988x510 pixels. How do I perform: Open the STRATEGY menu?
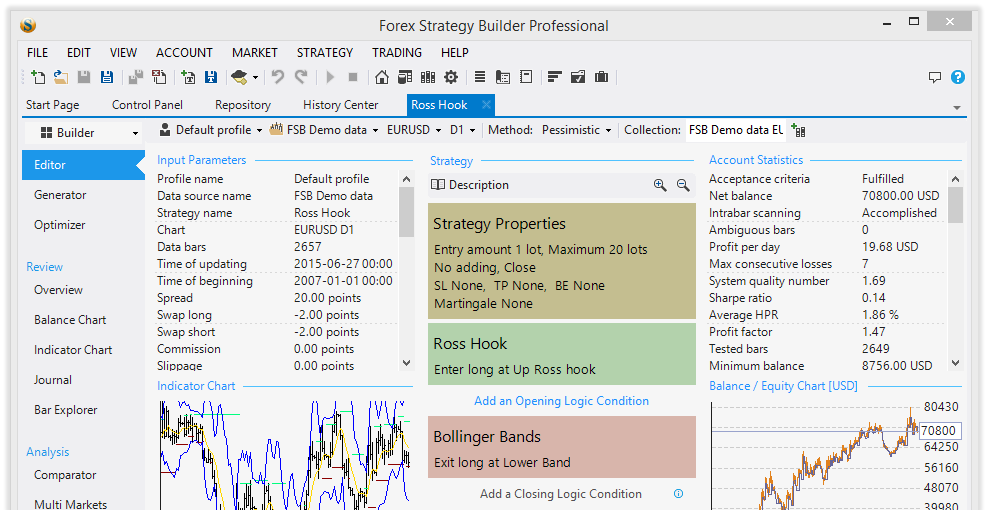(325, 53)
